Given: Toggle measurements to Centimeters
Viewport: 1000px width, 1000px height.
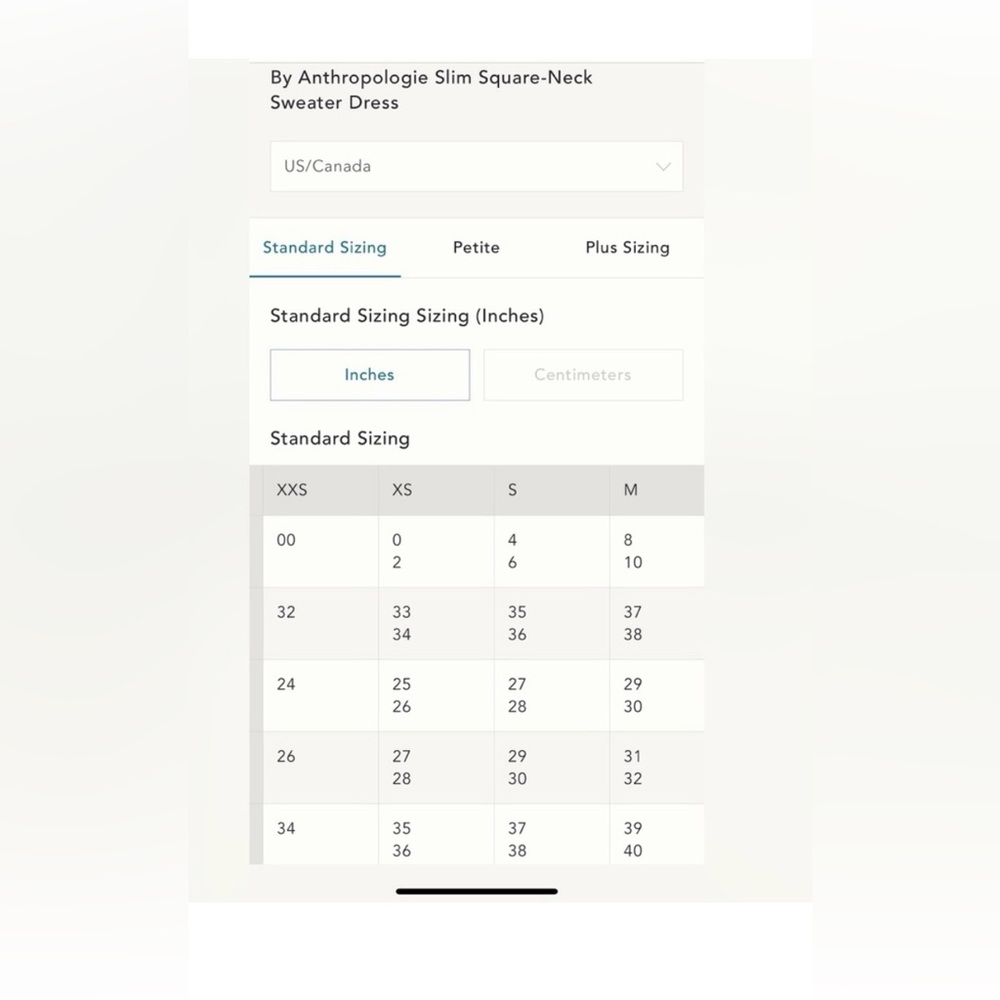Looking at the screenshot, I should coord(583,375).
